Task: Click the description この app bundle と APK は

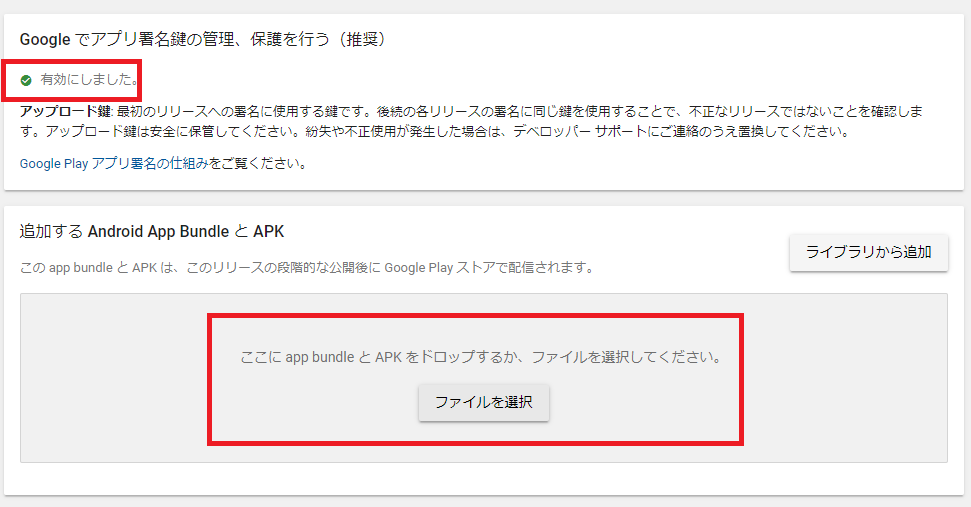Action: [x=307, y=267]
